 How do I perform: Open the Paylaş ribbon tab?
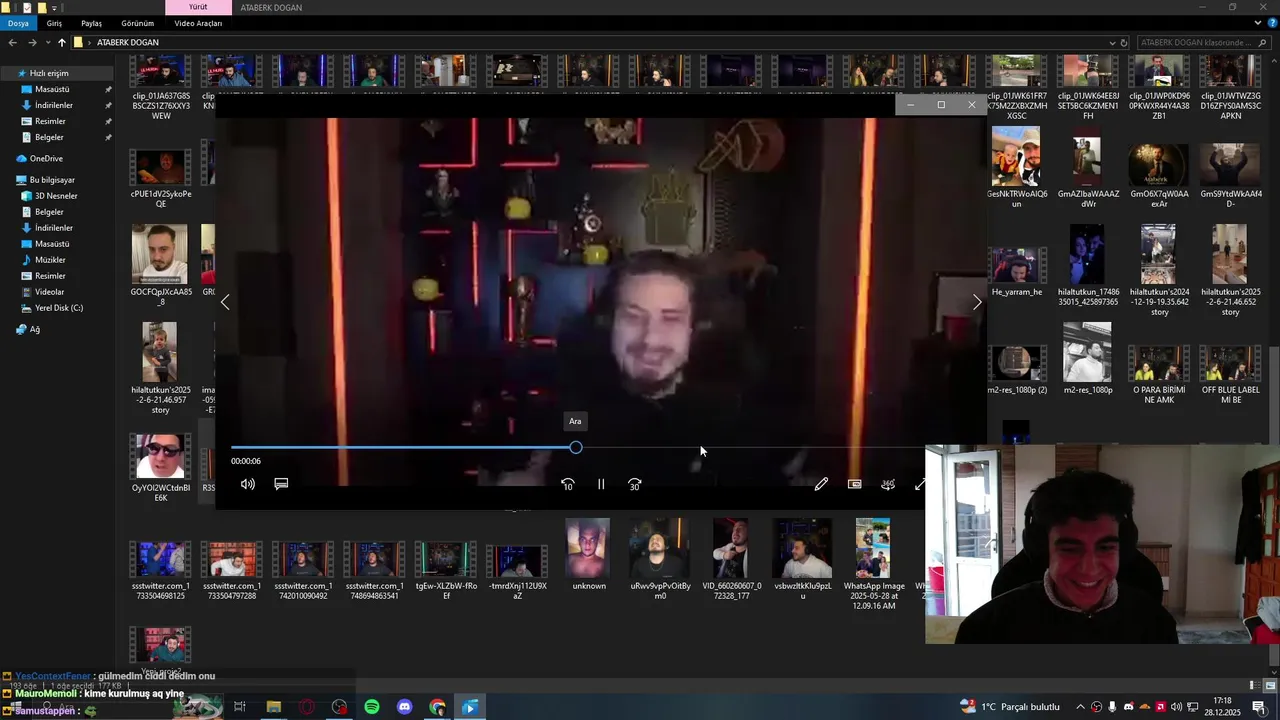point(91,23)
